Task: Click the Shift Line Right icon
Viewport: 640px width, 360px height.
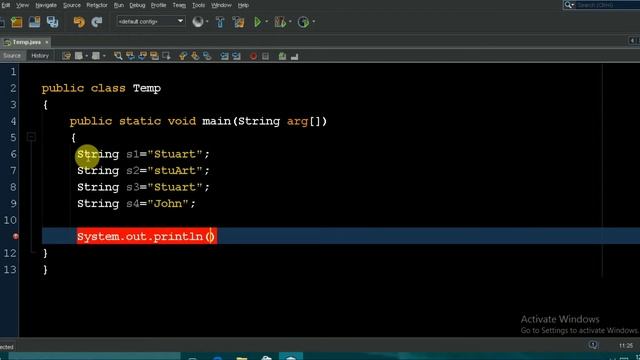Action: point(236,56)
